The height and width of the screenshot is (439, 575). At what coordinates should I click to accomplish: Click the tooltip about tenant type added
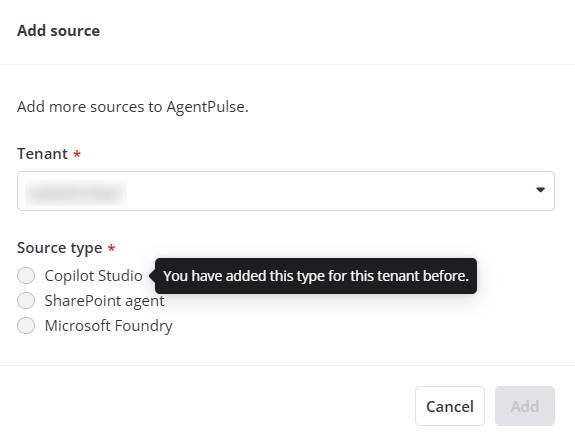(x=316, y=276)
